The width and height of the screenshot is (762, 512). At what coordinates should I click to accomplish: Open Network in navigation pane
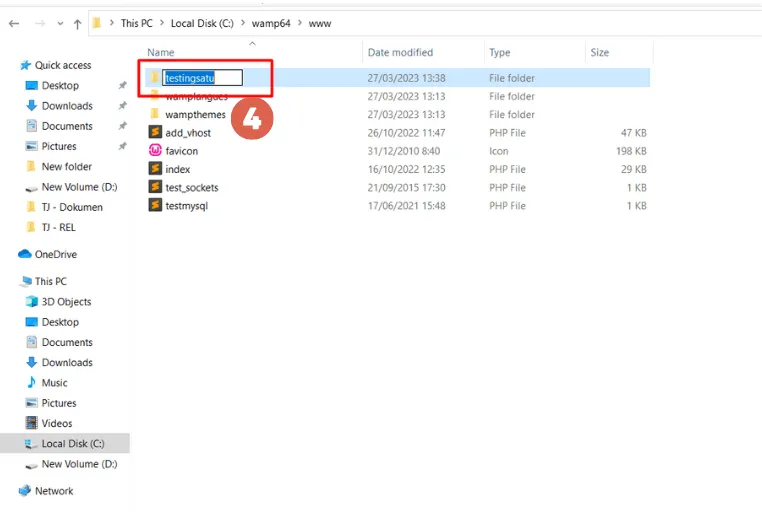point(54,491)
